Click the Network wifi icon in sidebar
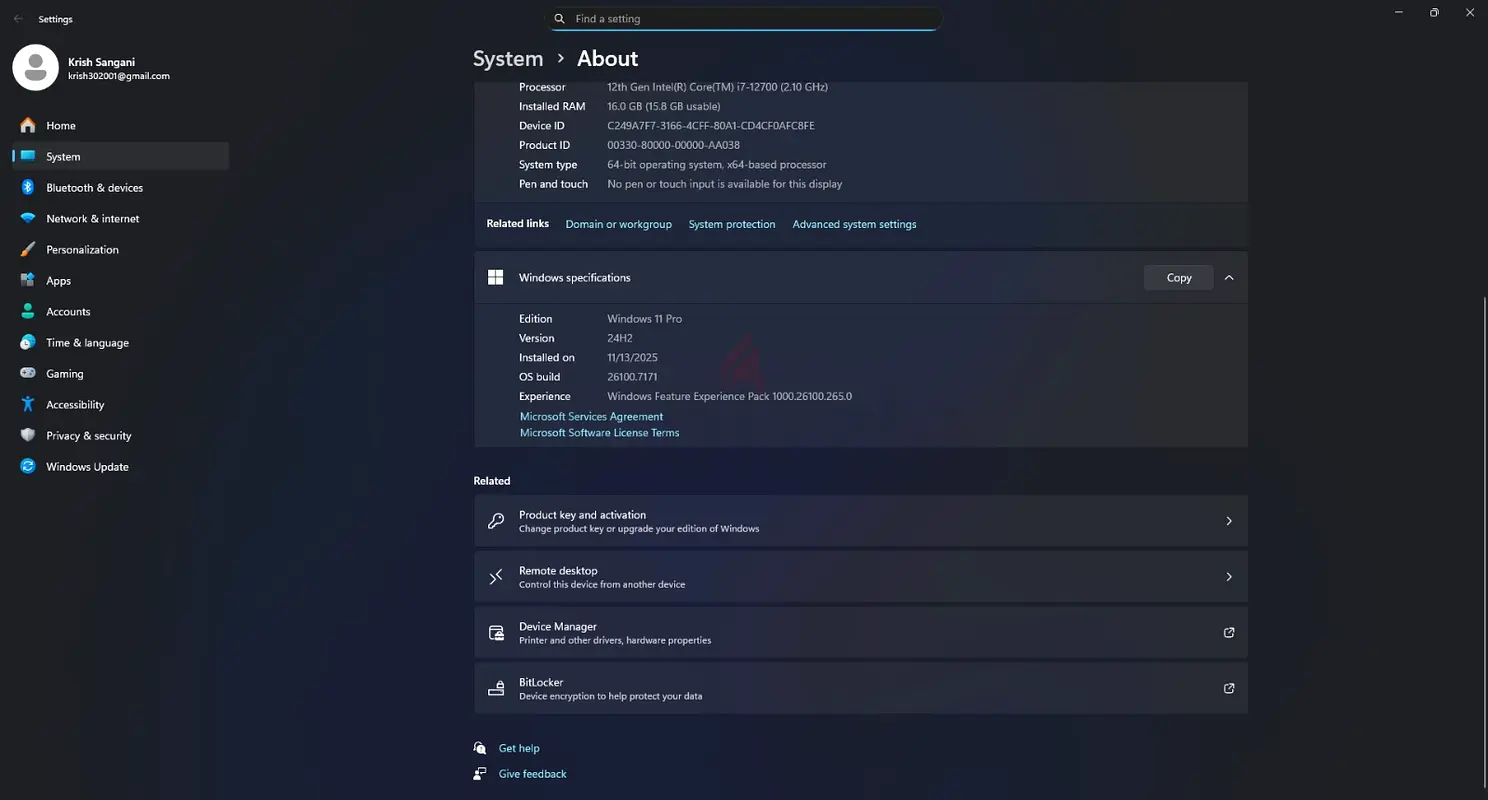This screenshot has height=800, width=1488. click(27, 218)
